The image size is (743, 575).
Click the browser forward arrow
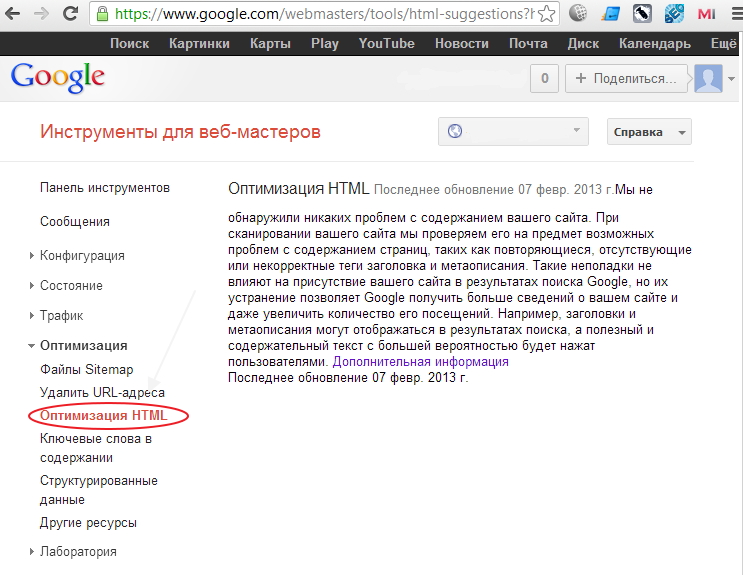pyautogui.click(x=42, y=14)
